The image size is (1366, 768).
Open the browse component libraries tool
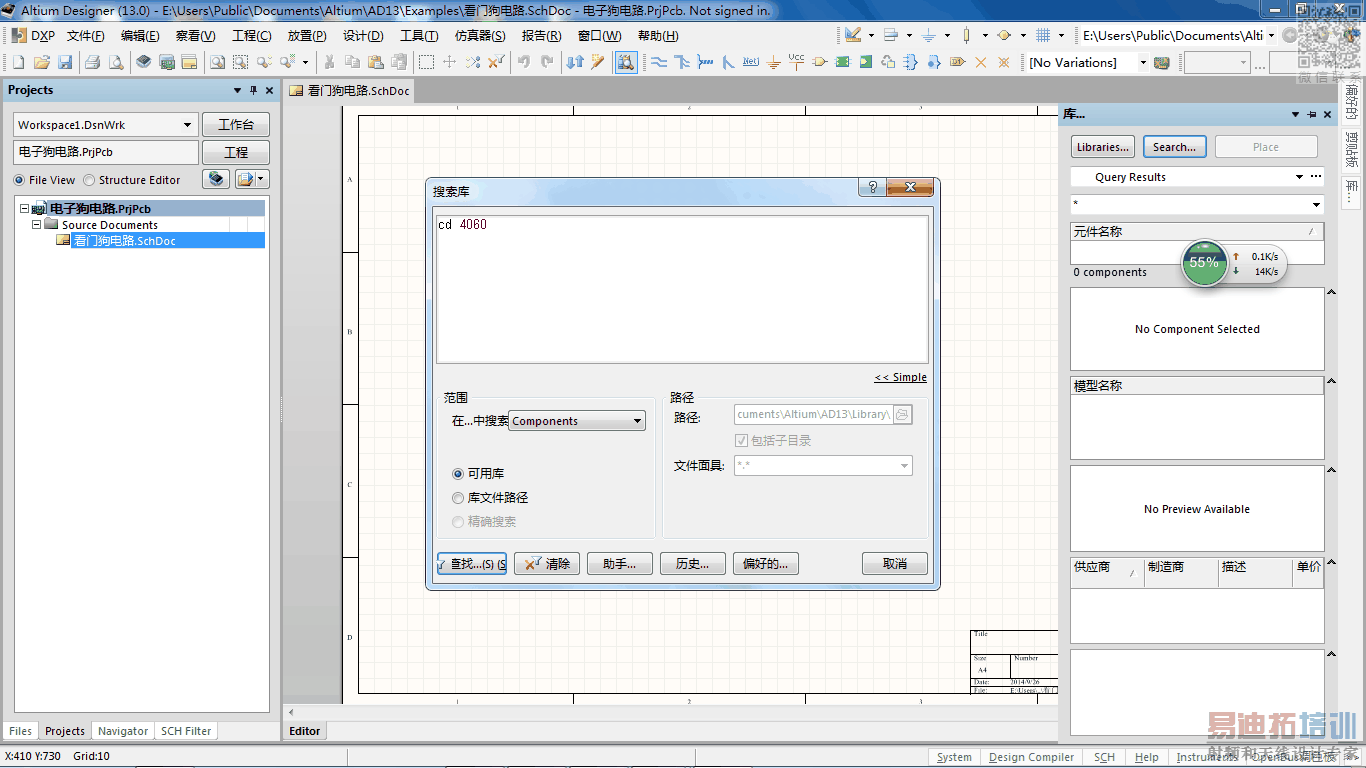click(626, 62)
